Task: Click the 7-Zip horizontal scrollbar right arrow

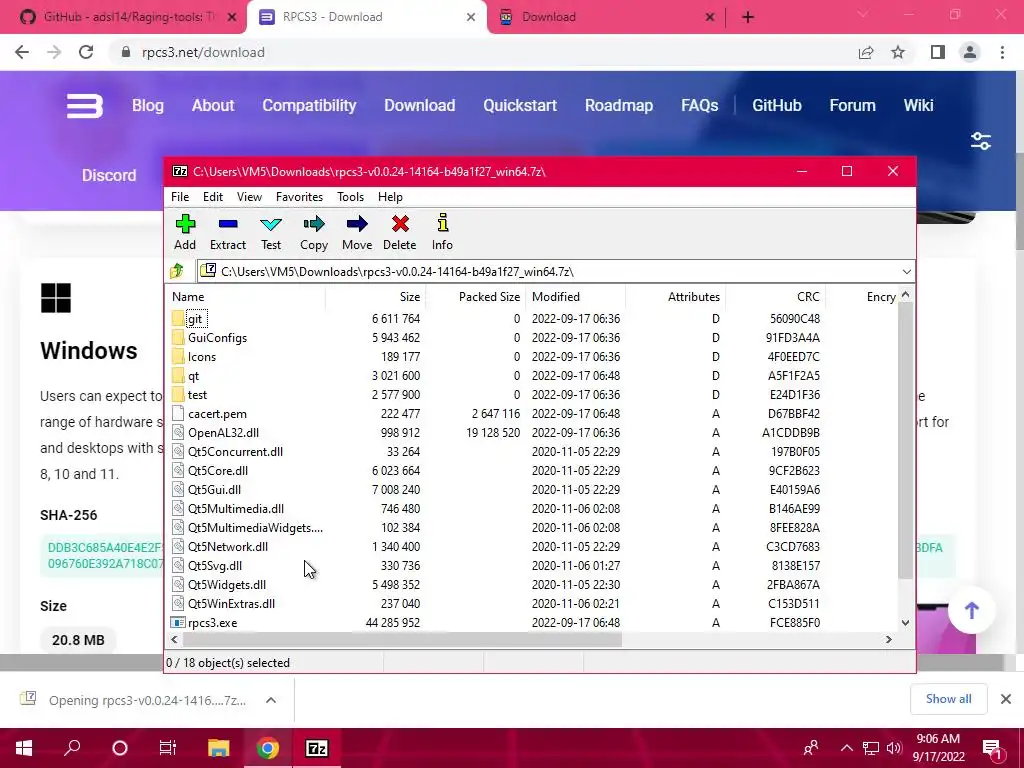Action: 888,639
